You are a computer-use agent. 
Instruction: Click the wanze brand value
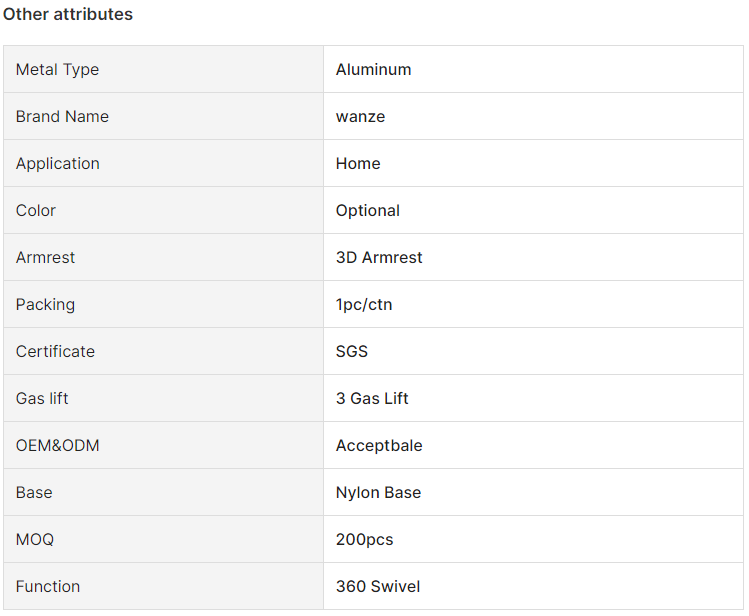360,117
